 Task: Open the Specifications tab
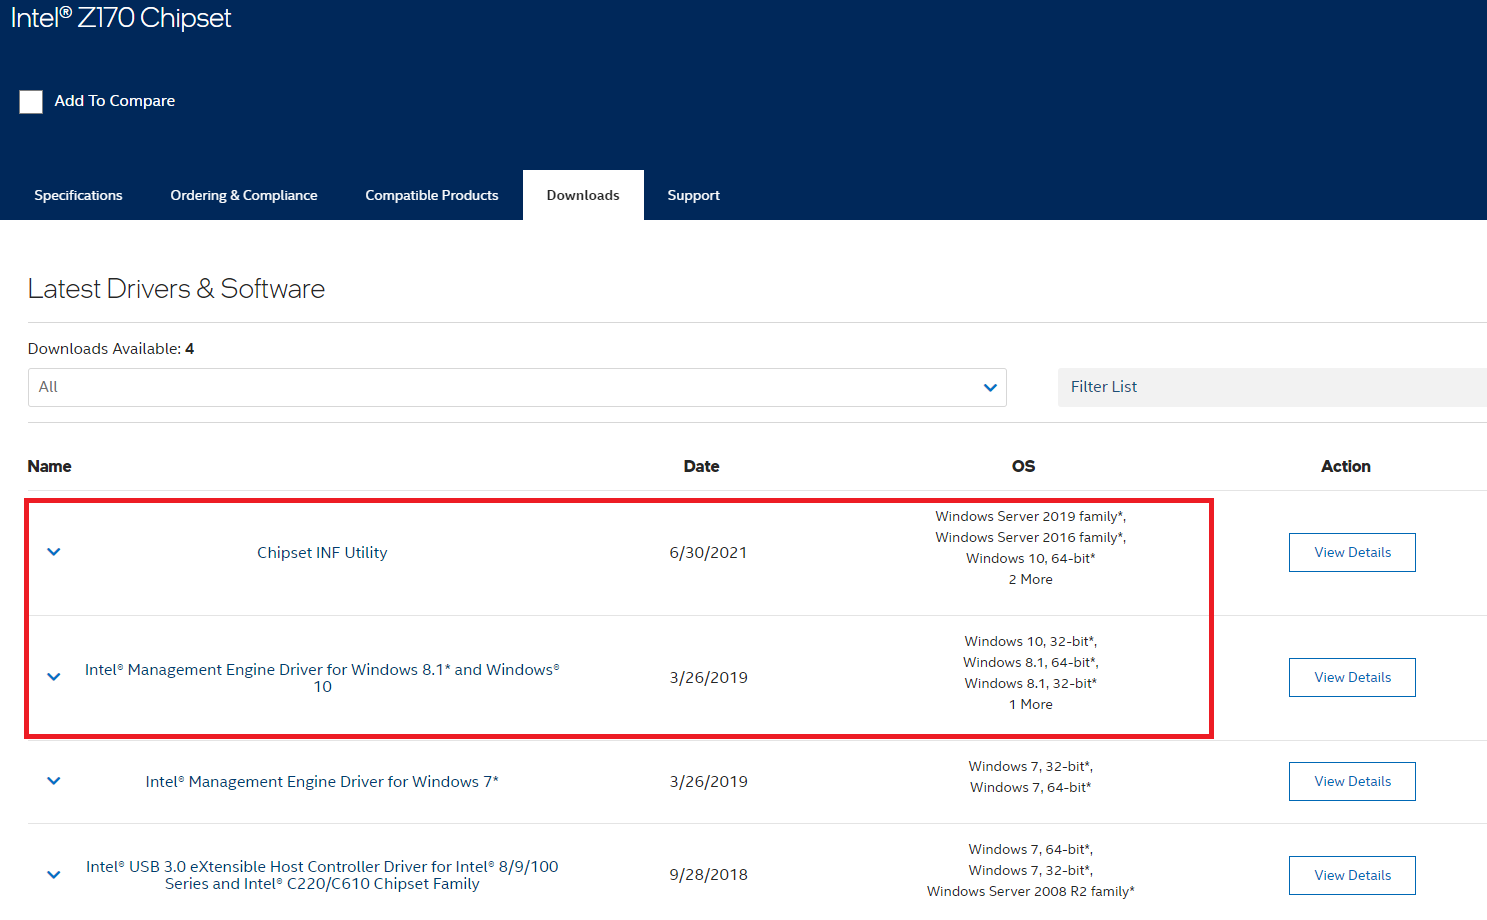tap(78, 195)
